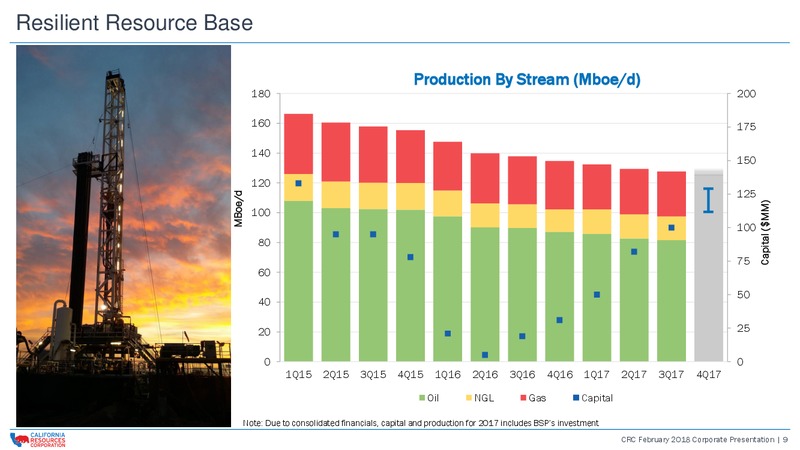The width and height of the screenshot is (800, 450).
Task: Click the 60 value on left axis
Action: pos(264,272)
